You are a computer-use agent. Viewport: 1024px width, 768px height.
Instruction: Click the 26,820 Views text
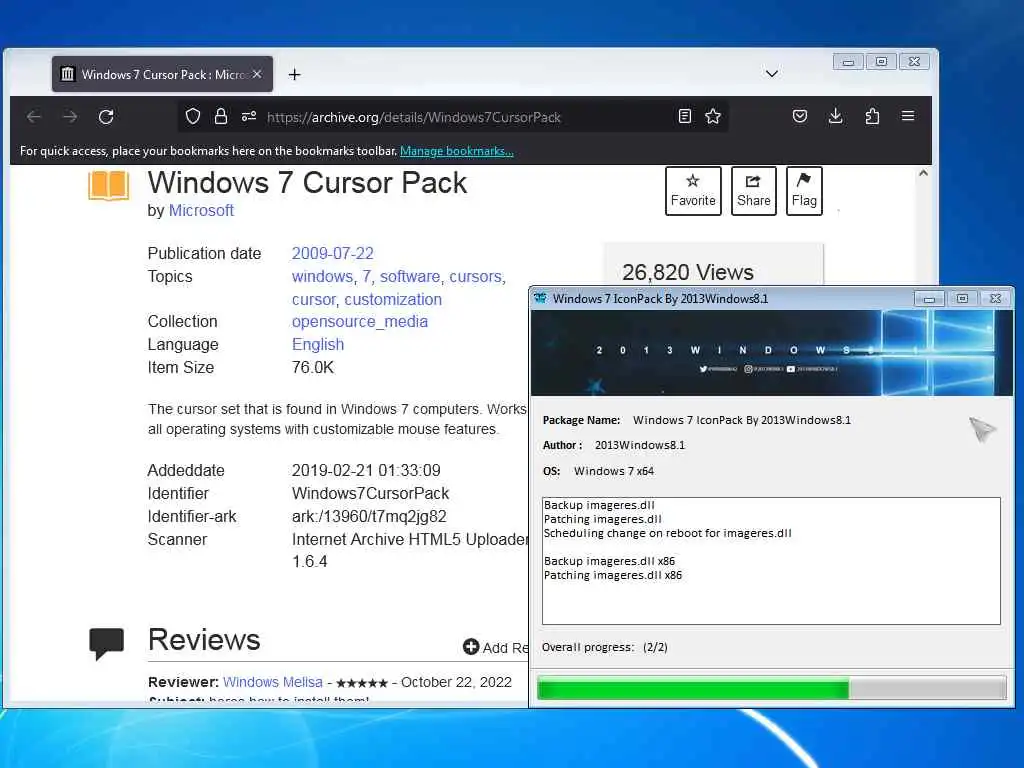point(688,272)
